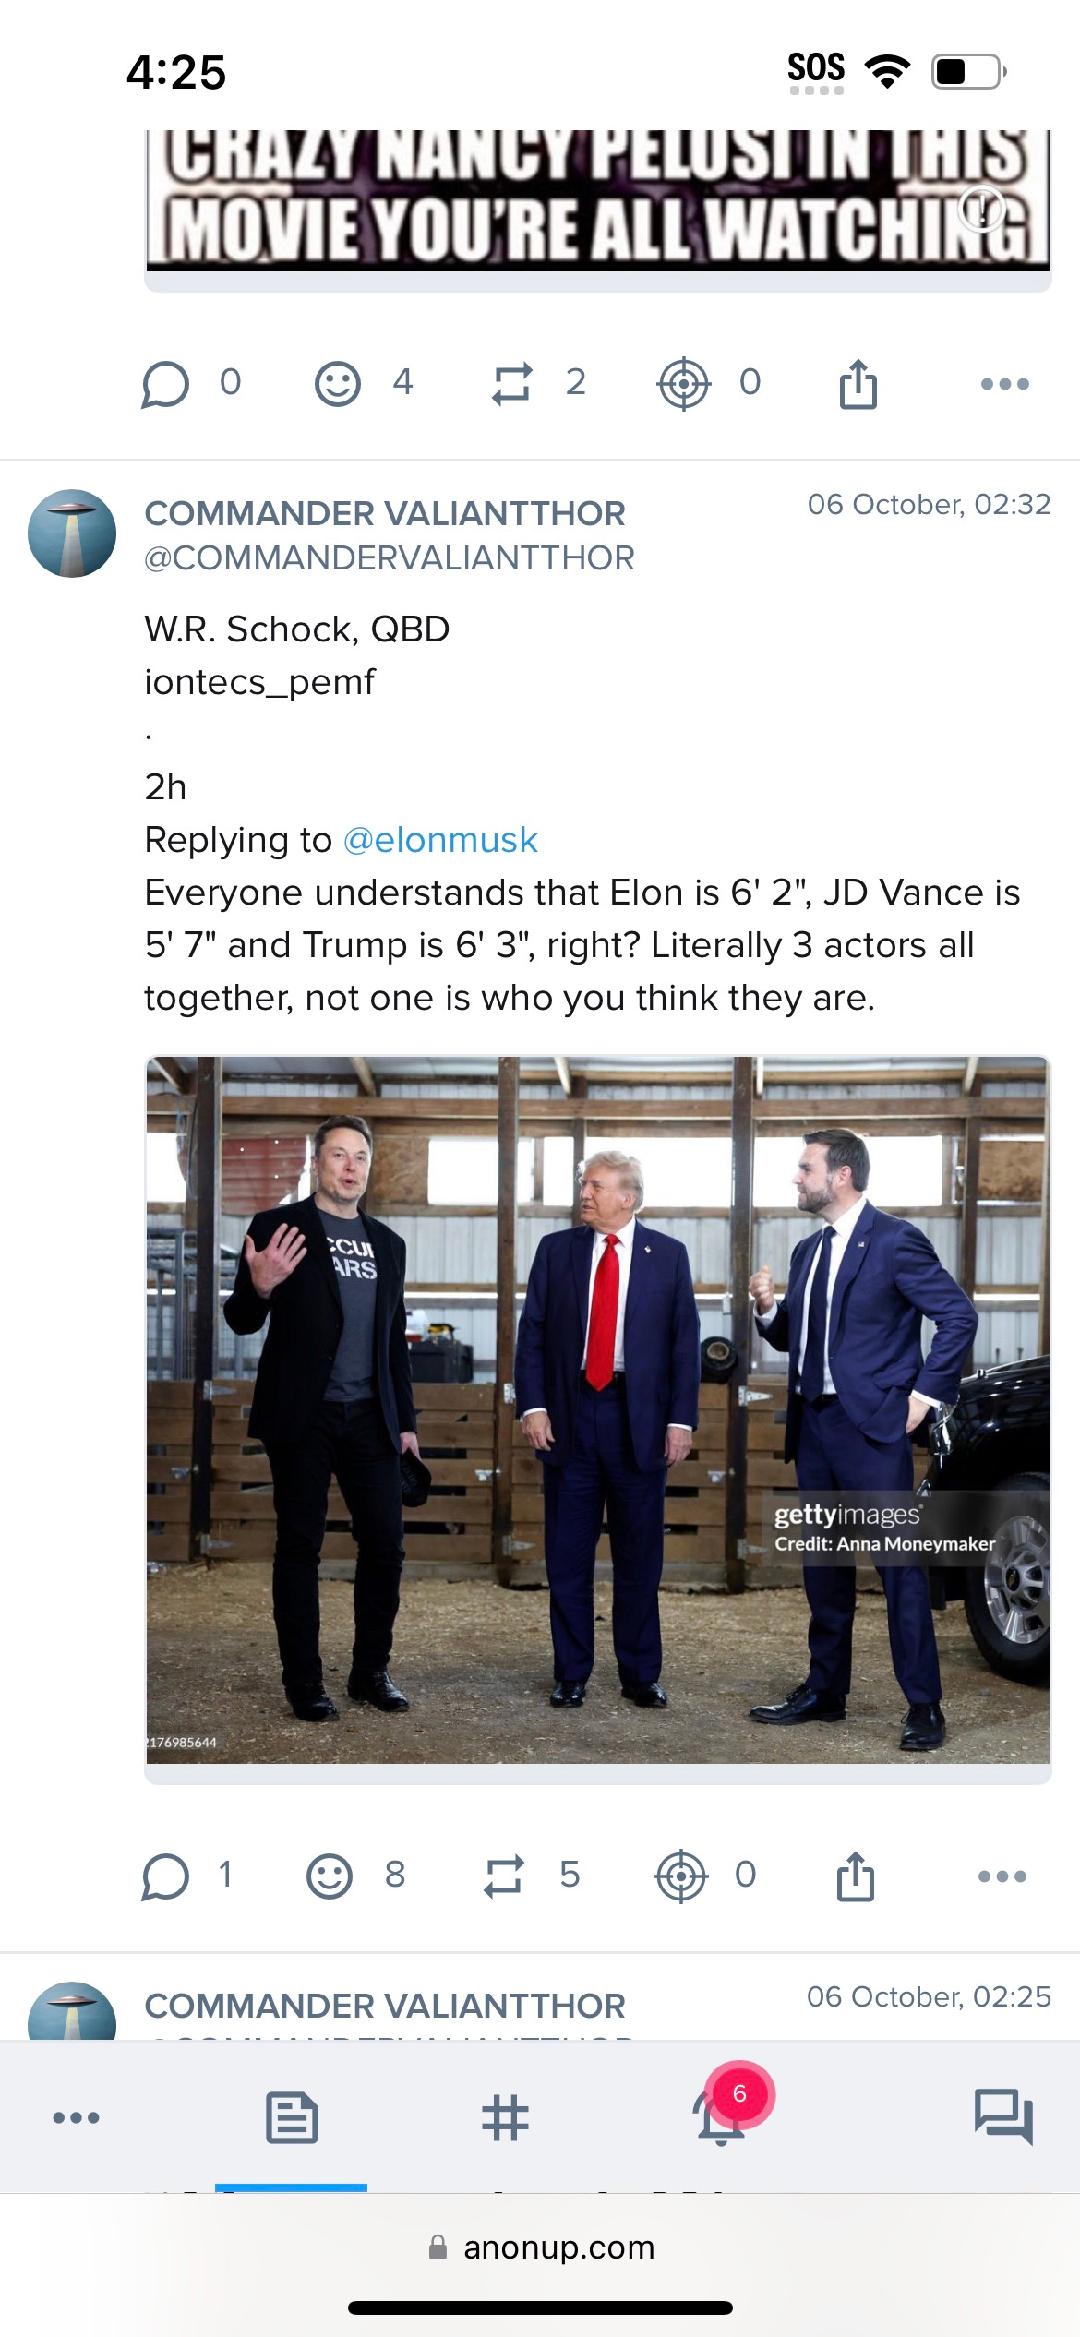Share the Pelosi meme post
Screen dimensions: 1080x2337
pos(858,384)
